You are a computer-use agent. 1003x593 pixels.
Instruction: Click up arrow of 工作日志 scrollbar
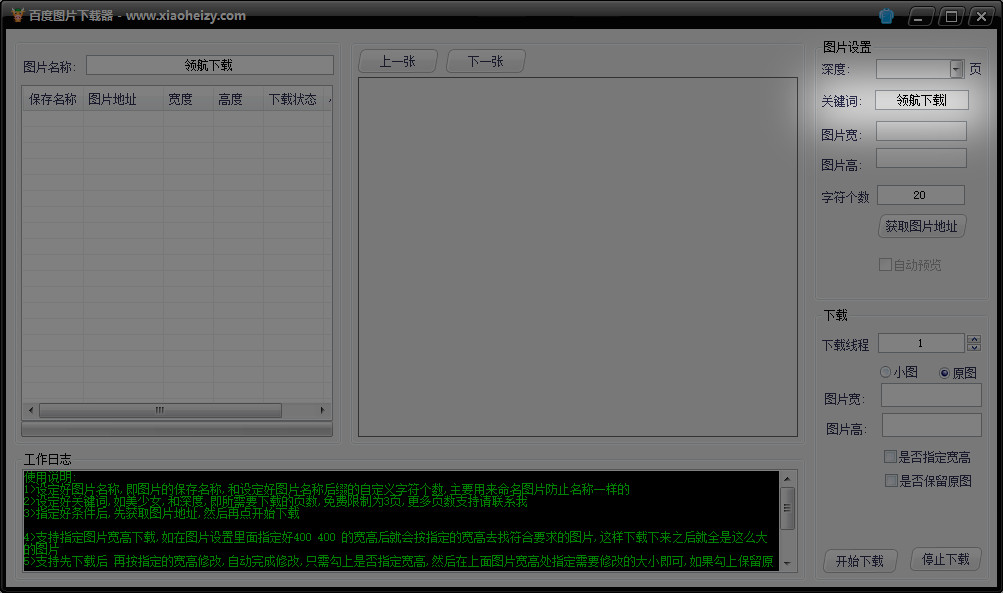click(787, 479)
